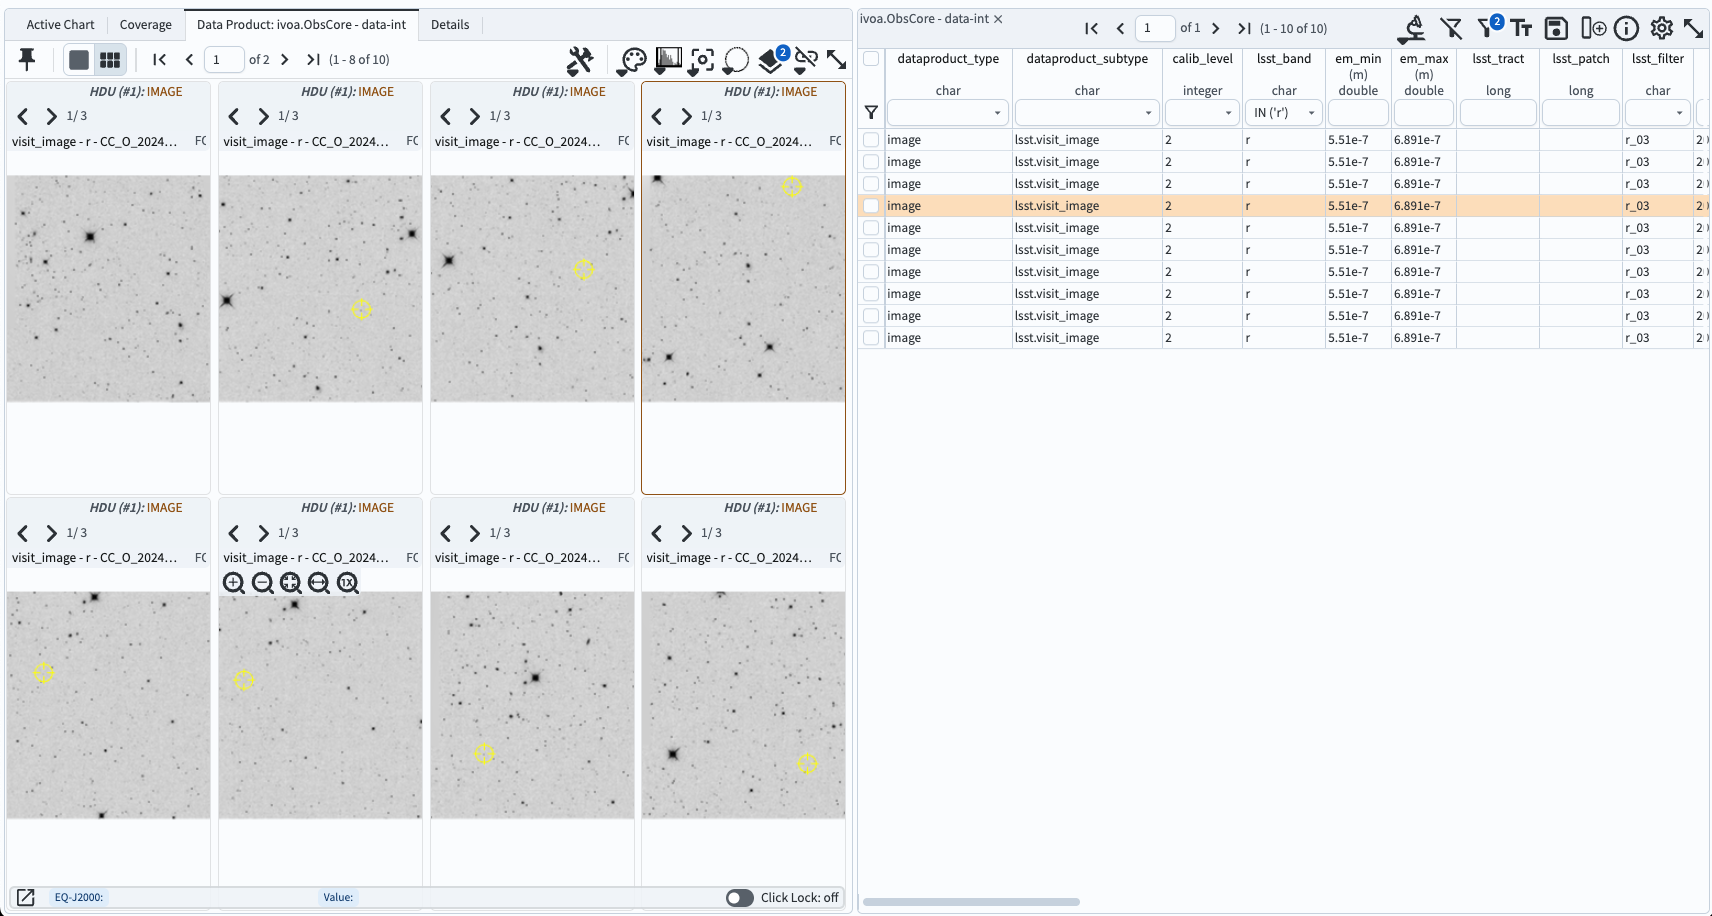
Task: Open the color table palette icon
Action: coord(632,60)
